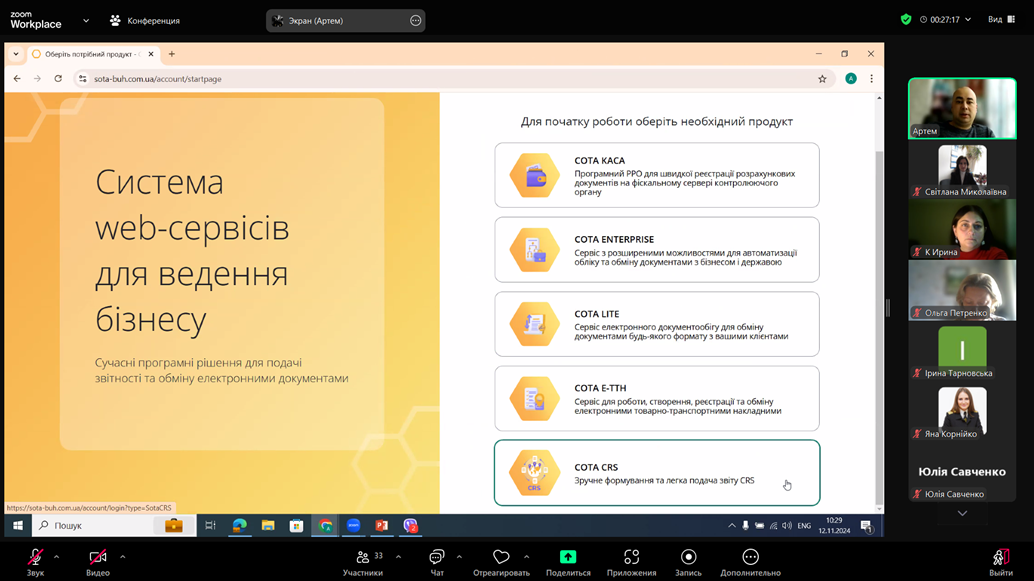The image size is (1034, 581).
Task: Start camera with Видео button
Action: pyautogui.click(x=98, y=562)
